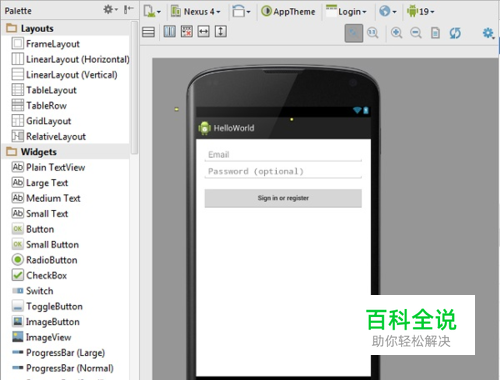Click the actual size 1:1 zoom icon
This screenshot has height=380, width=500.
(373, 33)
